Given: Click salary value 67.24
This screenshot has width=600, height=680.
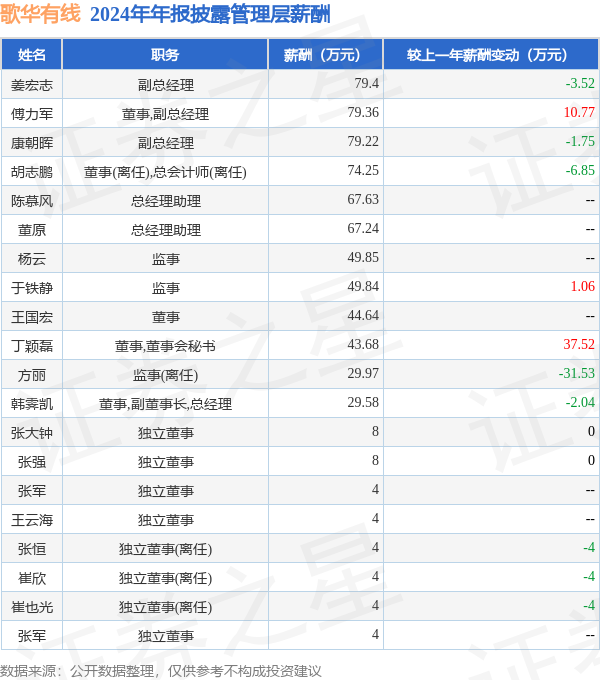Looking at the screenshot, I should point(363,229).
